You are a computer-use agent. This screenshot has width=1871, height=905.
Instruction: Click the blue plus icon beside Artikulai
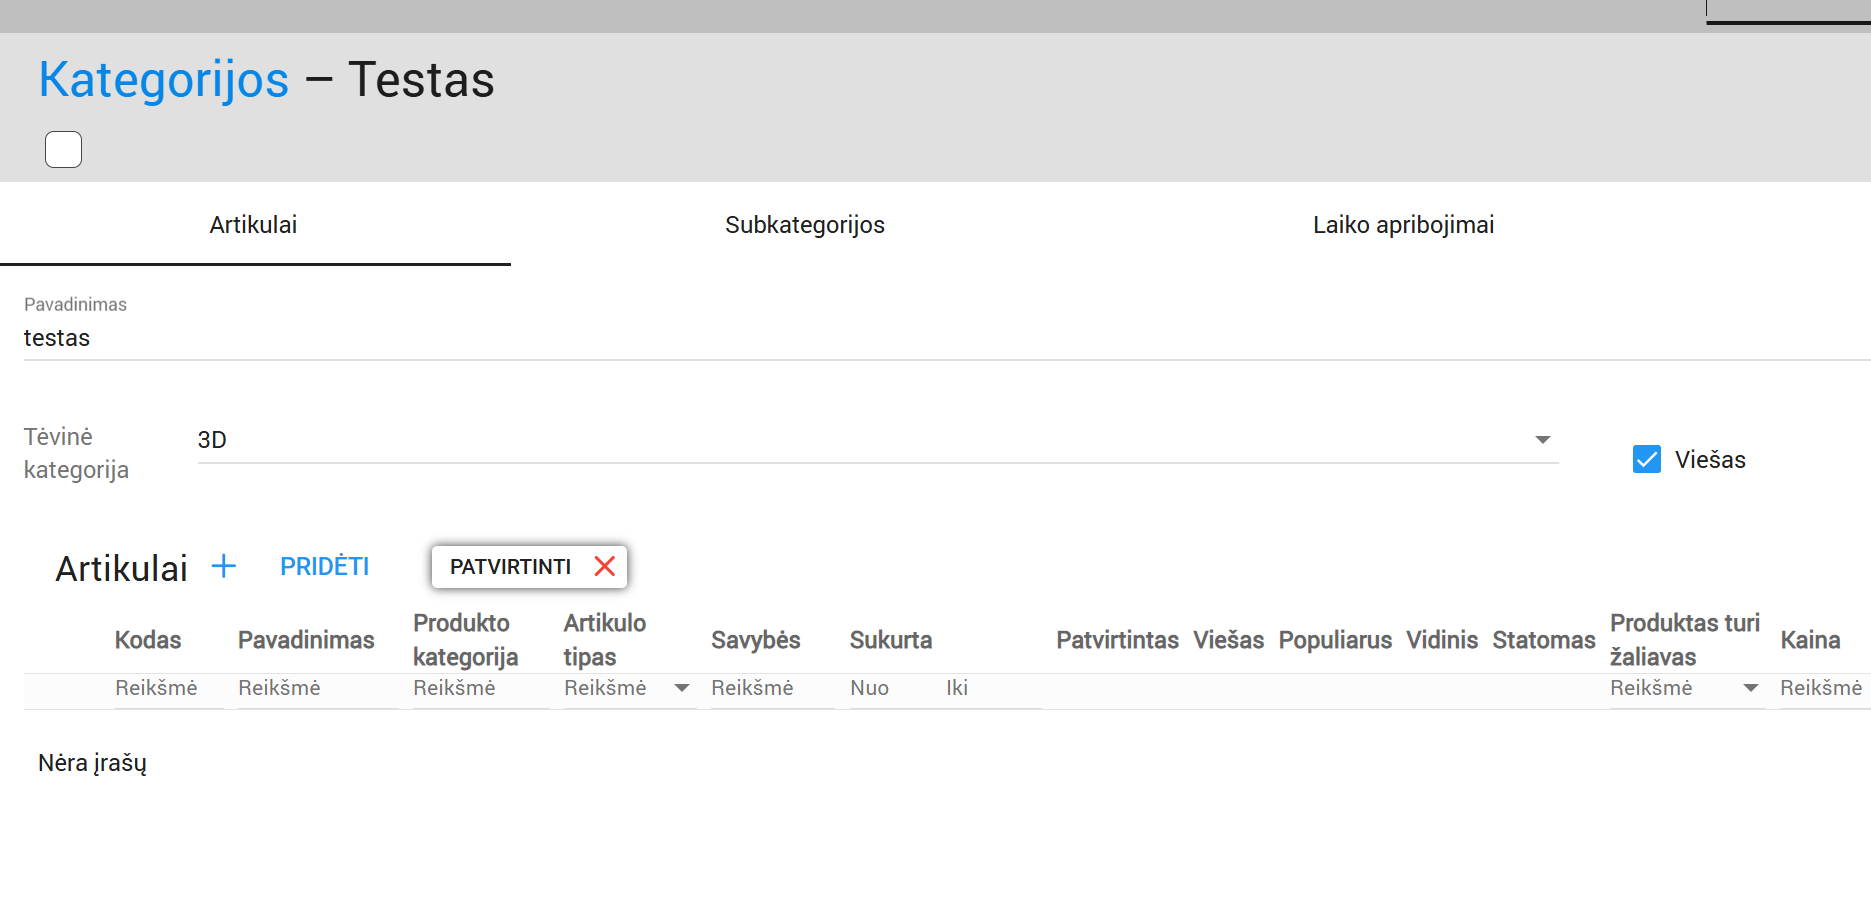[x=224, y=567]
